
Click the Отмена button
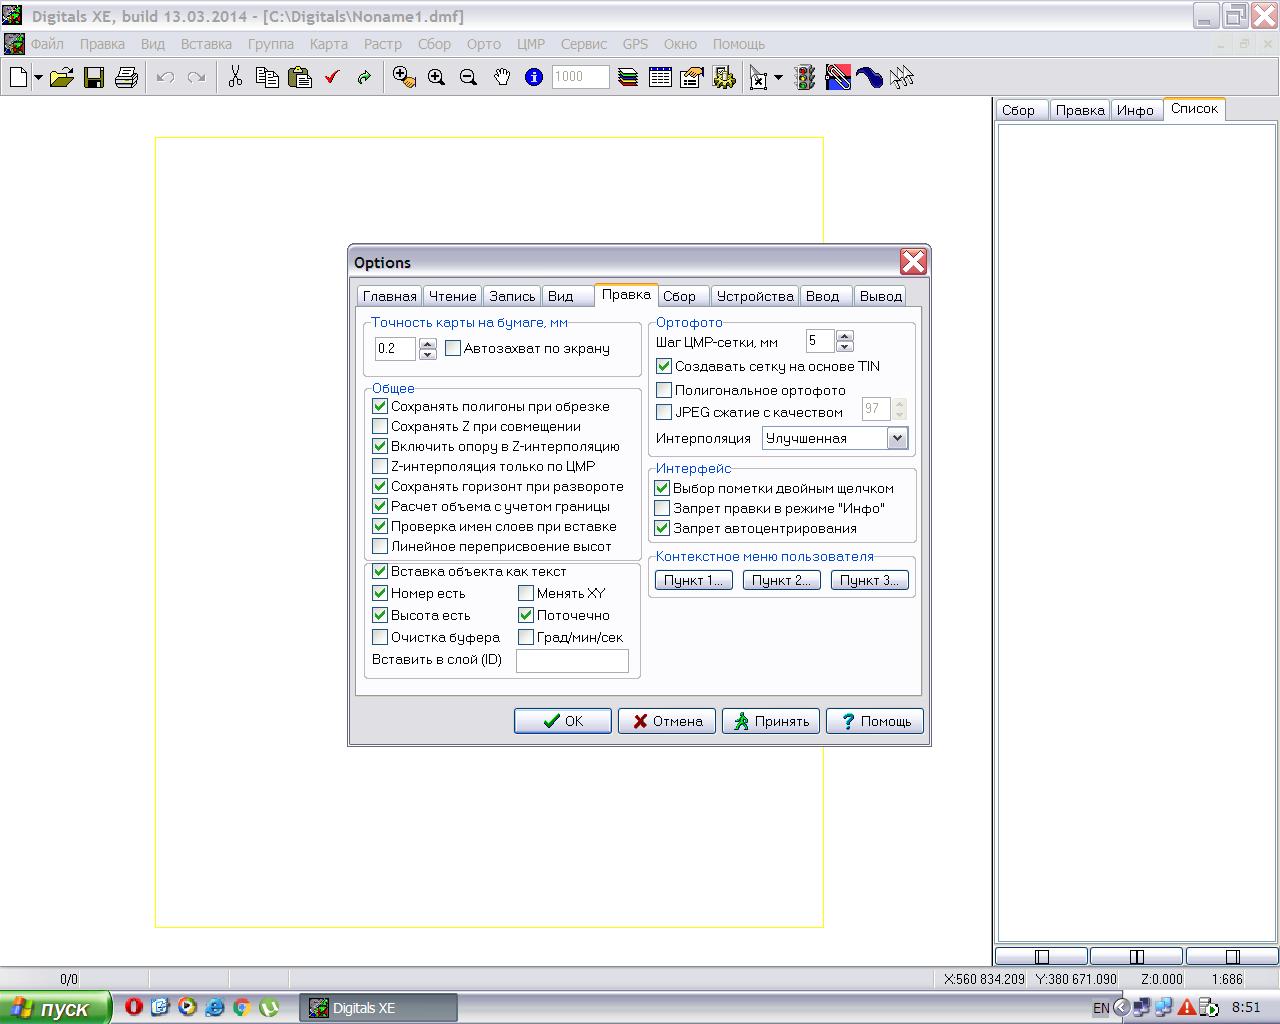(x=667, y=721)
